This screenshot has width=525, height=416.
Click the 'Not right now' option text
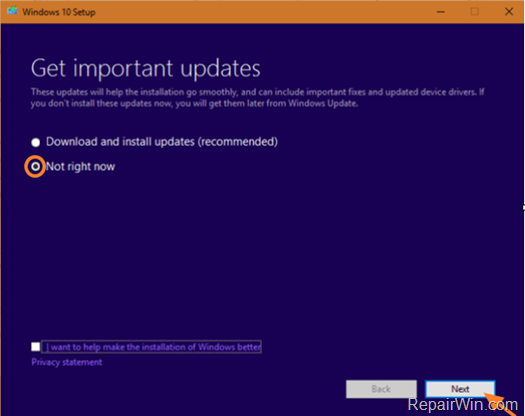pyautogui.click(x=80, y=166)
